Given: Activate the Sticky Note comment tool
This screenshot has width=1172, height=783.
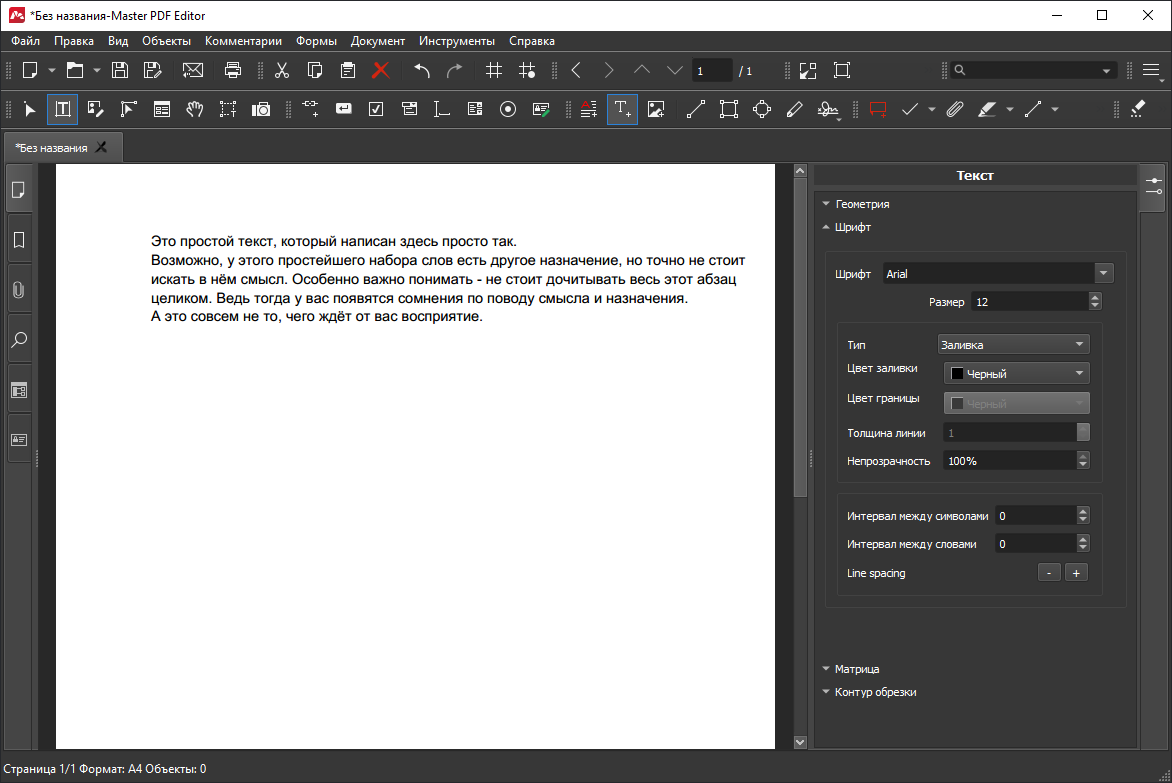Looking at the screenshot, I should [877, 109].
